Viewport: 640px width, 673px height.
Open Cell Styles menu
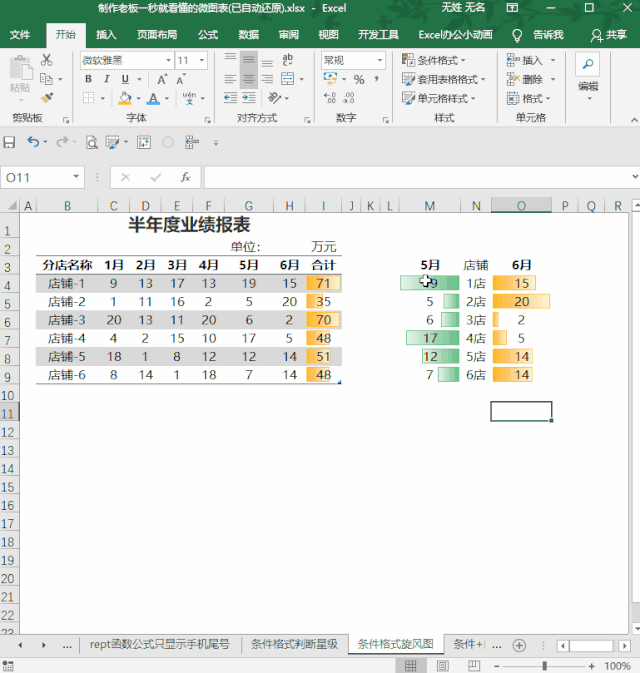tap(439, 98)
